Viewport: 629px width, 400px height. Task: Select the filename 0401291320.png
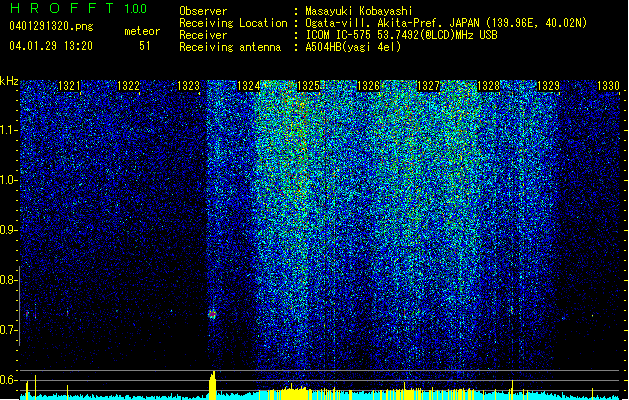[x=51, y=26]
